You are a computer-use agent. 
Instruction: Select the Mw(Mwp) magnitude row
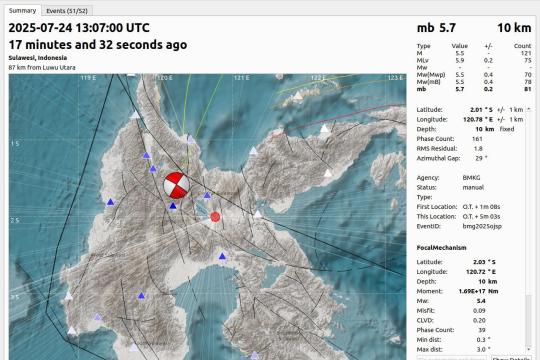[x=474, y=74]
